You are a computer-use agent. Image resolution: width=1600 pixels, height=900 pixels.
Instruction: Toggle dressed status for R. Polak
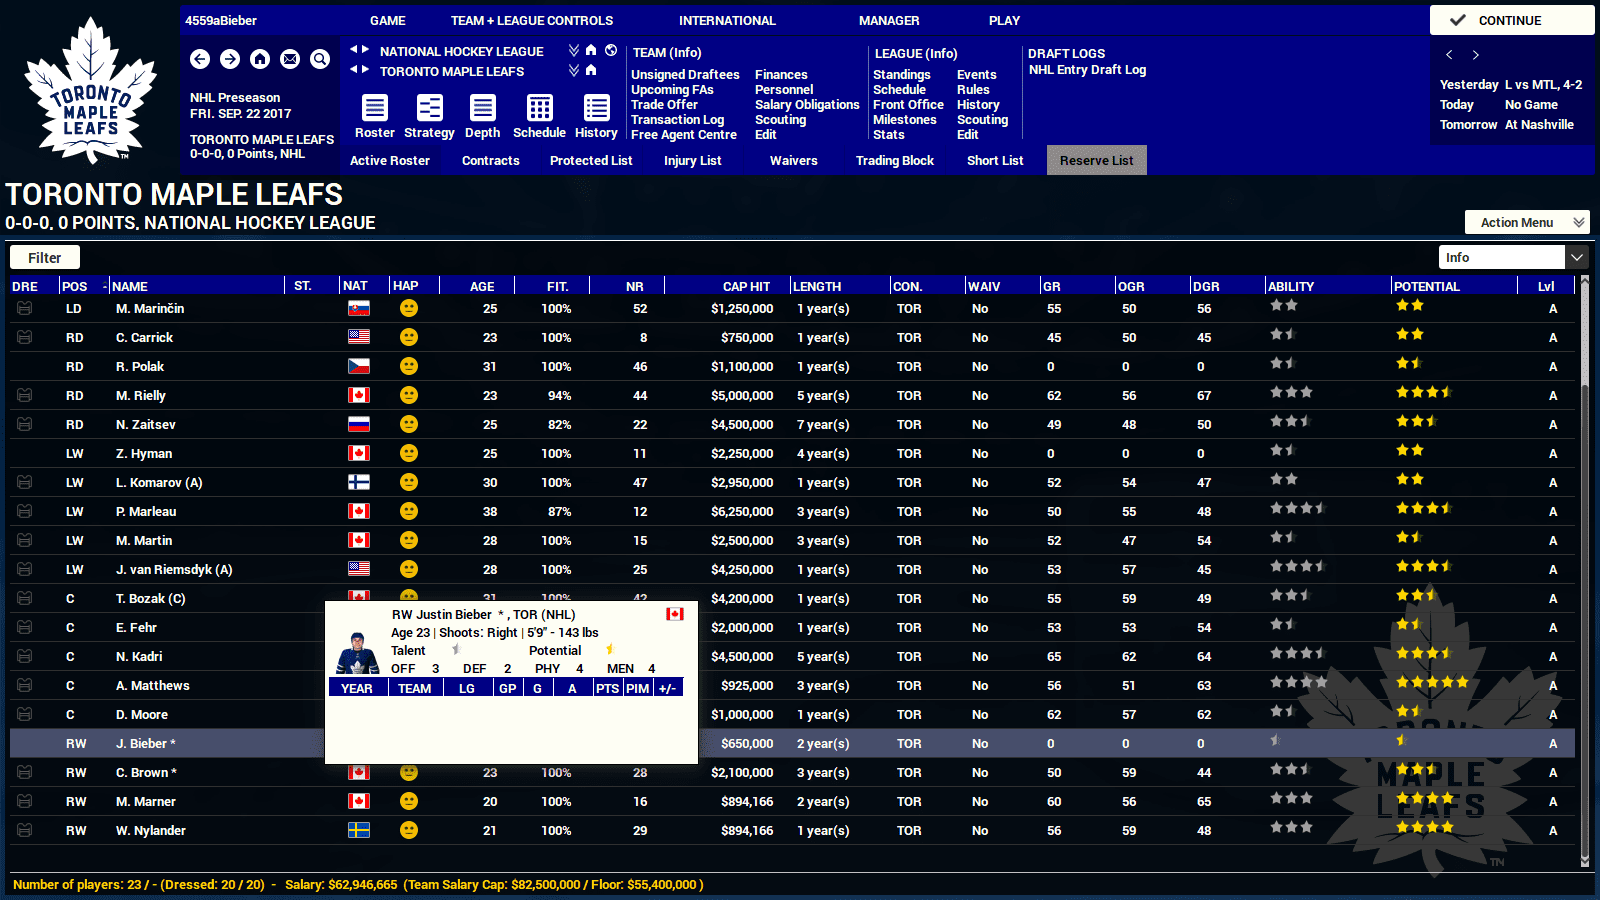[25, 367]
